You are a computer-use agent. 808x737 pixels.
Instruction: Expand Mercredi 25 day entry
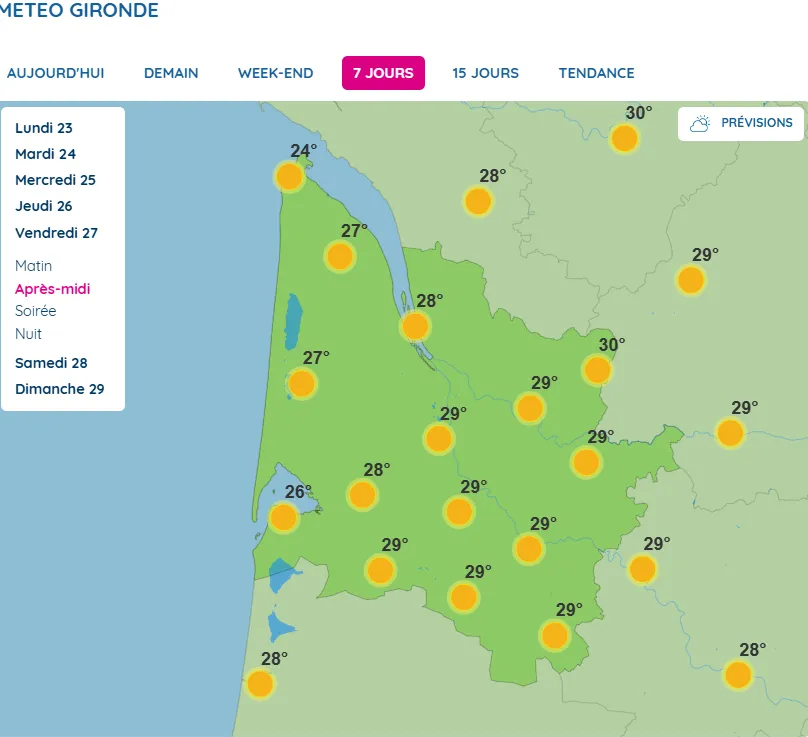55,180
